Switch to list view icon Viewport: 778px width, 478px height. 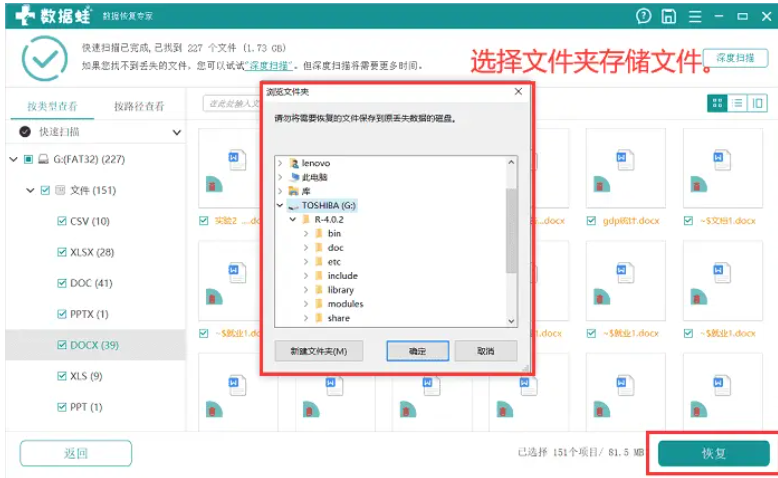pyautogui.click(x=737, y=103)
